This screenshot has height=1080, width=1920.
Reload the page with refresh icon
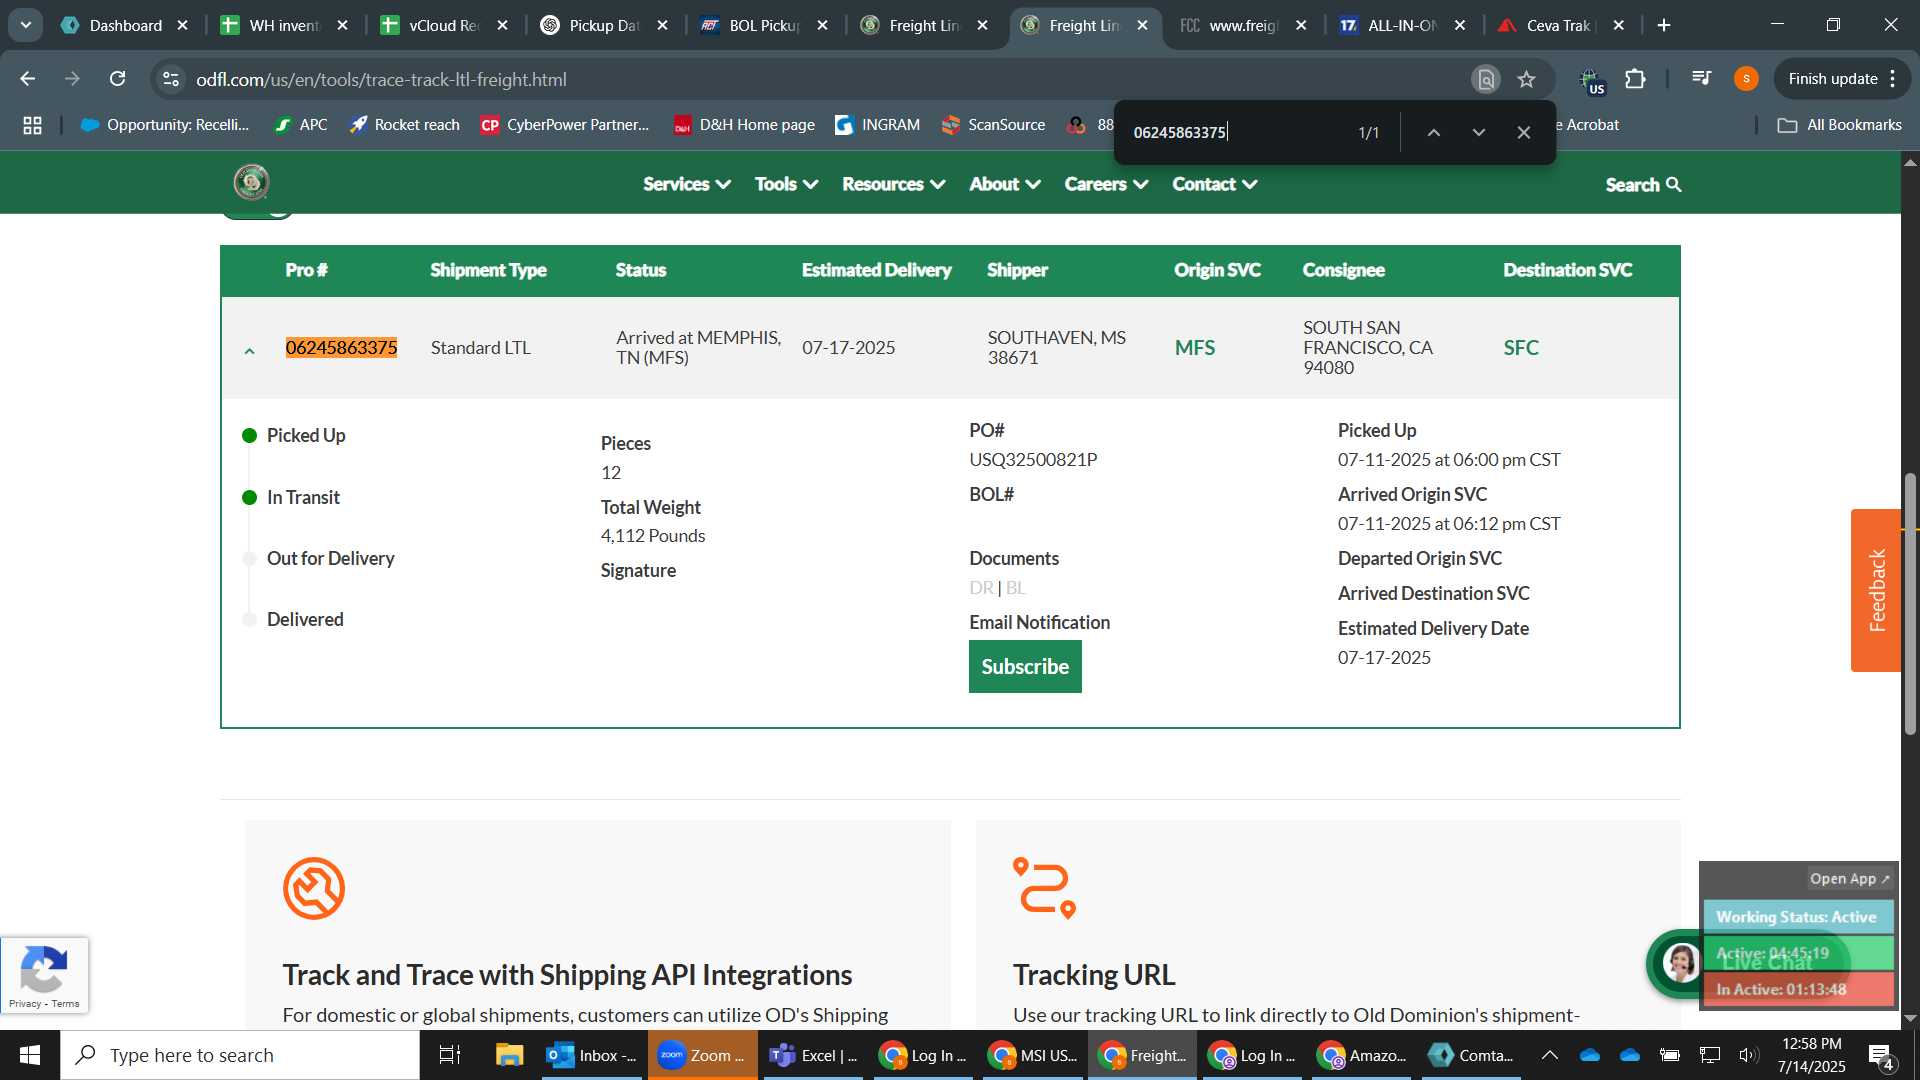coord(118,79)
